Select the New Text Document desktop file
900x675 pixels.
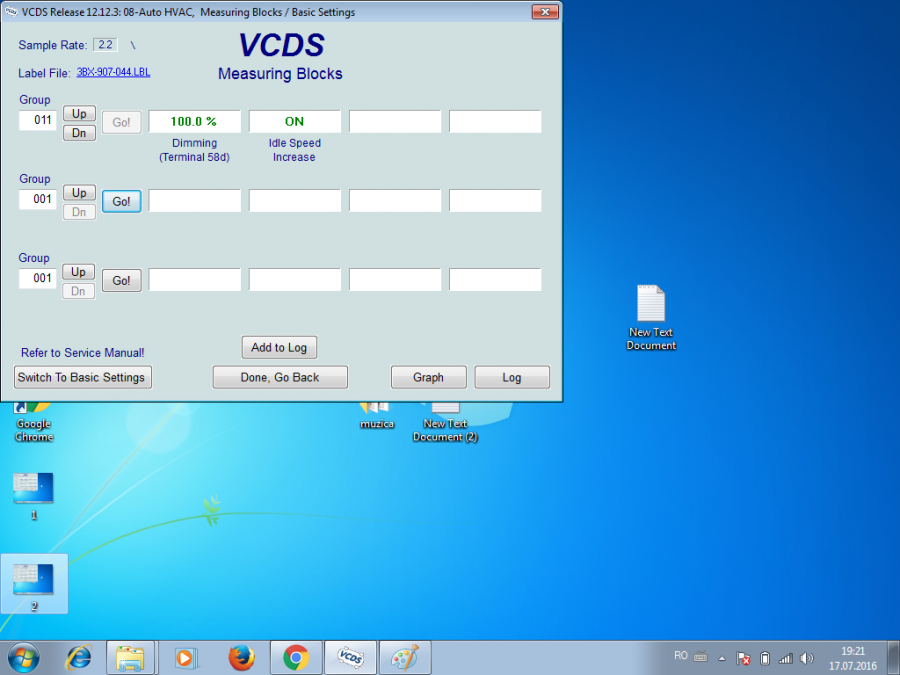tap(651, 317)
